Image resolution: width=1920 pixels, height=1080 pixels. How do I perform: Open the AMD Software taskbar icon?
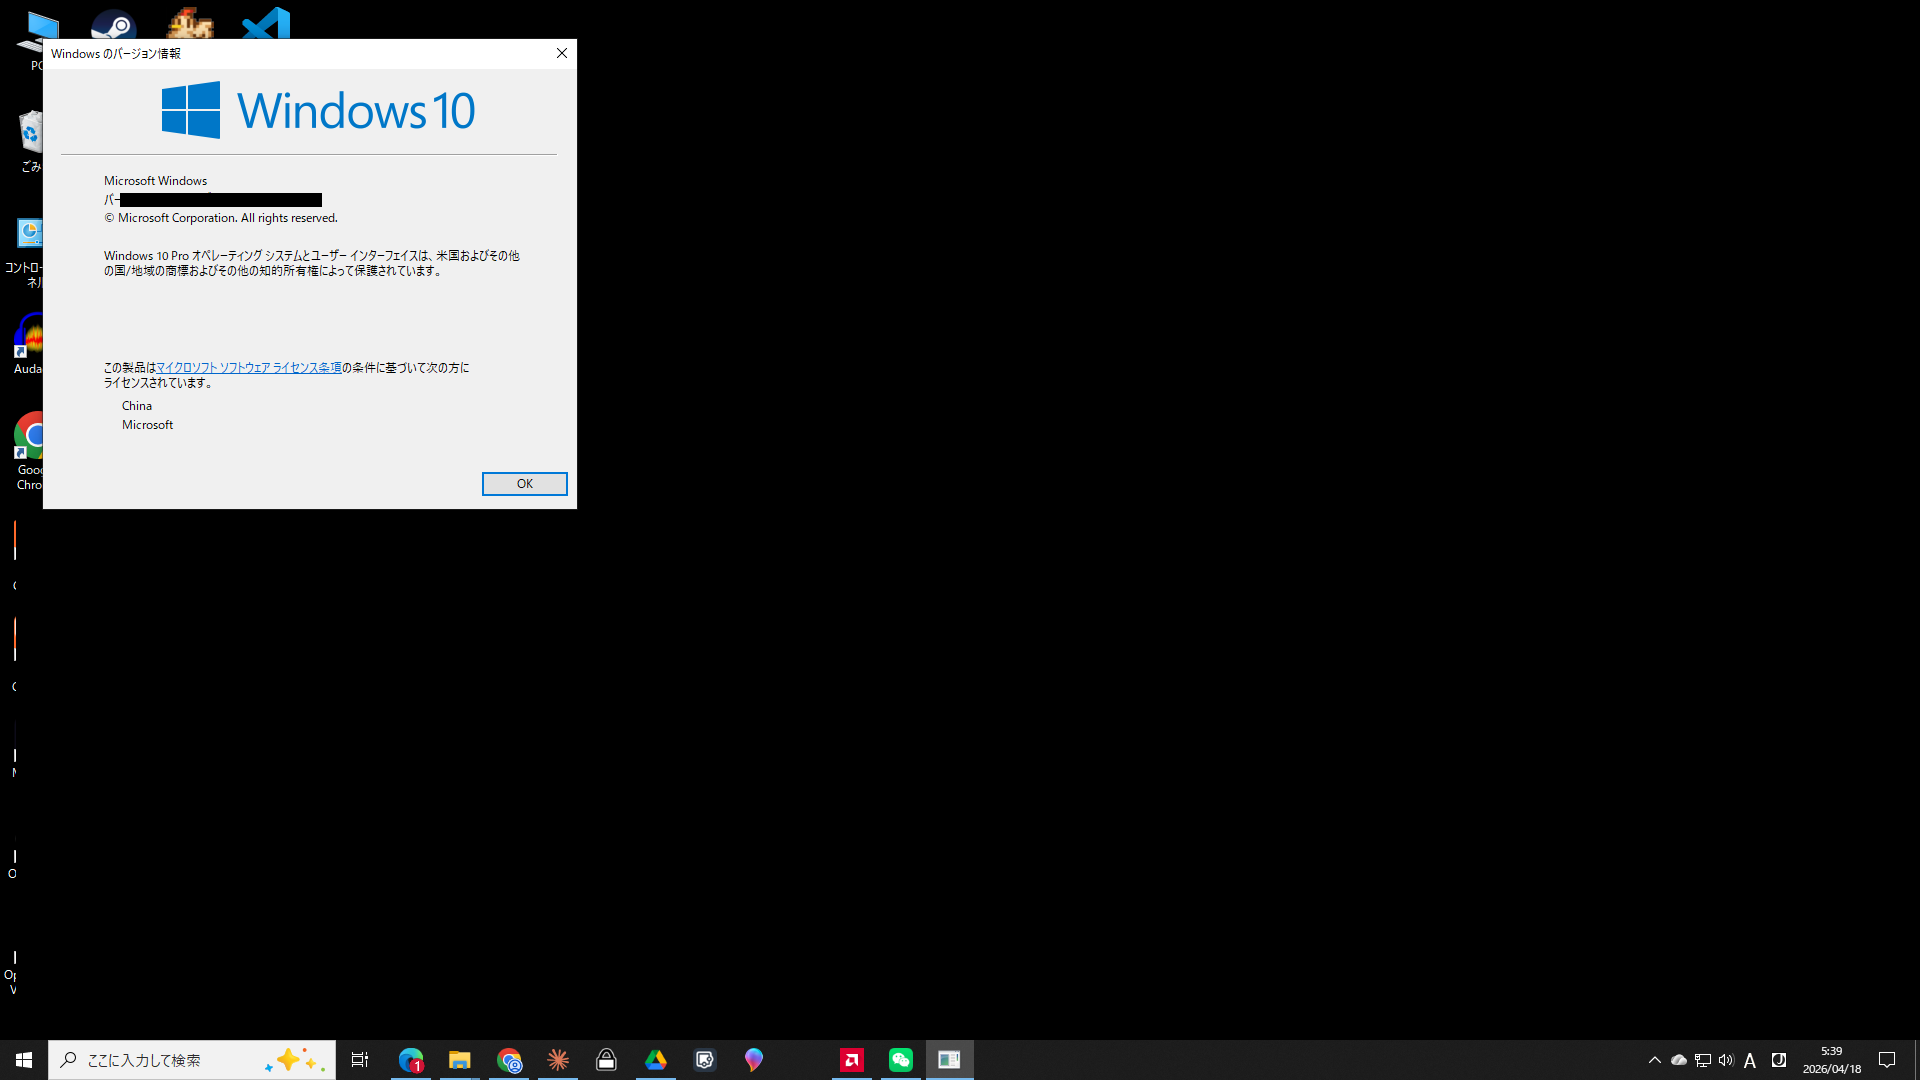click(852, 1060)
